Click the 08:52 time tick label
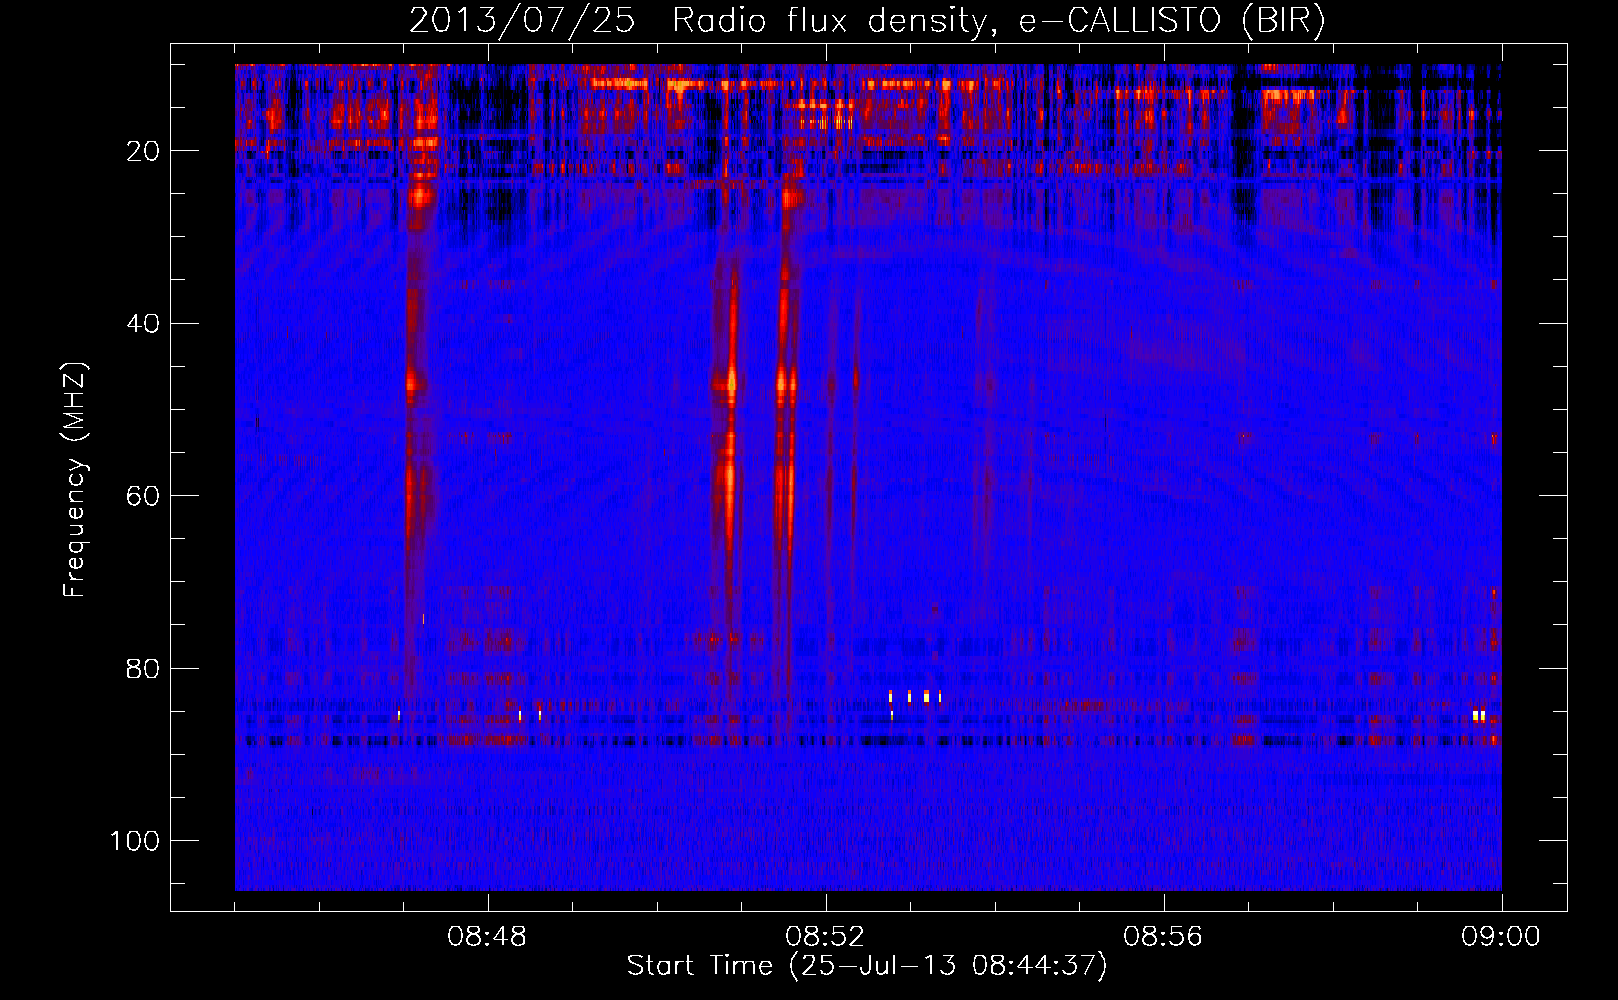This screenshot has height=1000, width=1618. (x=825, y=937)
